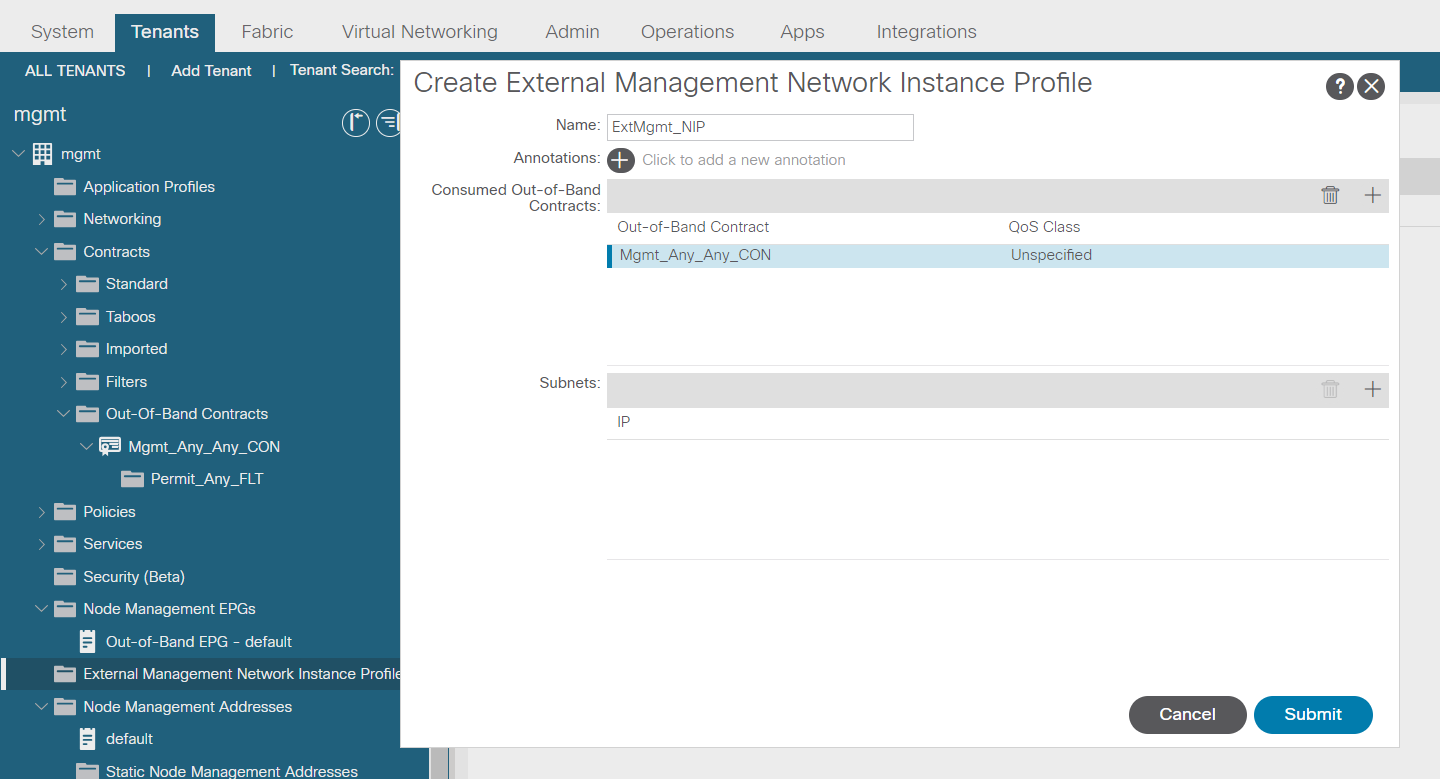This screenshot has height=779, width=1440.
Task: Collapse the Mgmt_Any_Any_CON tree node
Action: [x=86, y=447]
